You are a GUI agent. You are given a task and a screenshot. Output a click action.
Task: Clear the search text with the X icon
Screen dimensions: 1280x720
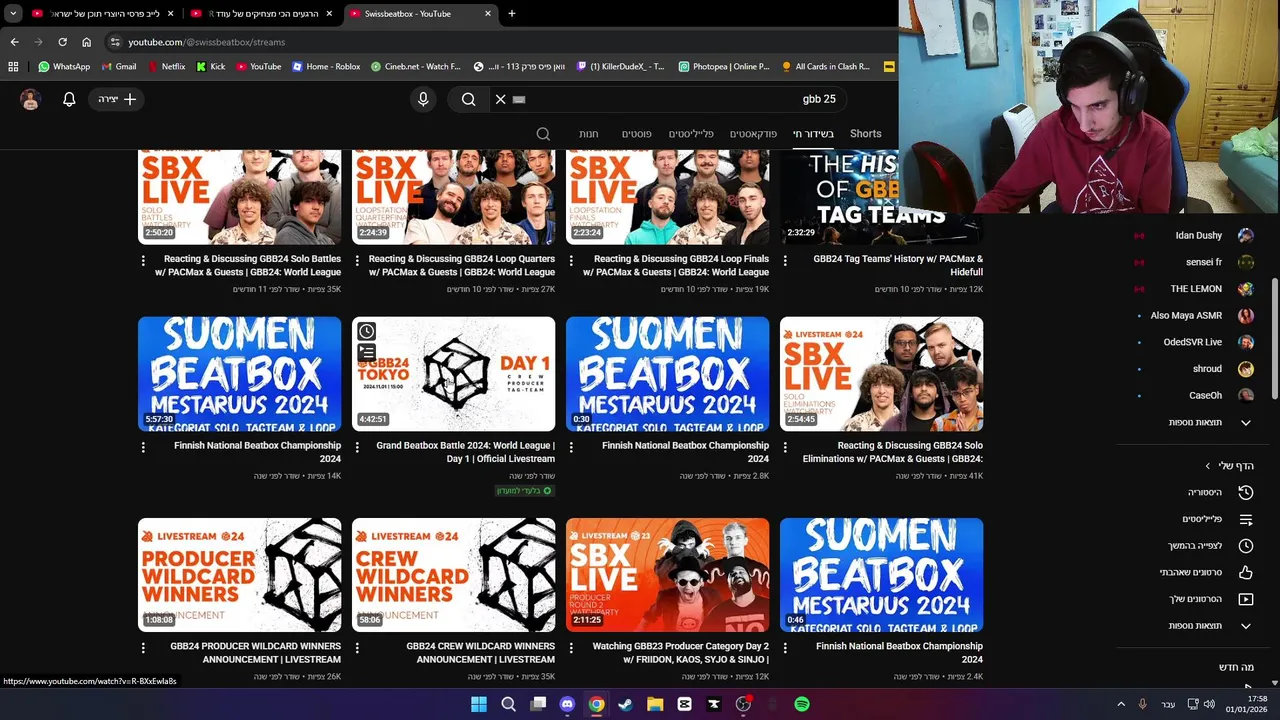pyautogui.click(x=501, y=99)
